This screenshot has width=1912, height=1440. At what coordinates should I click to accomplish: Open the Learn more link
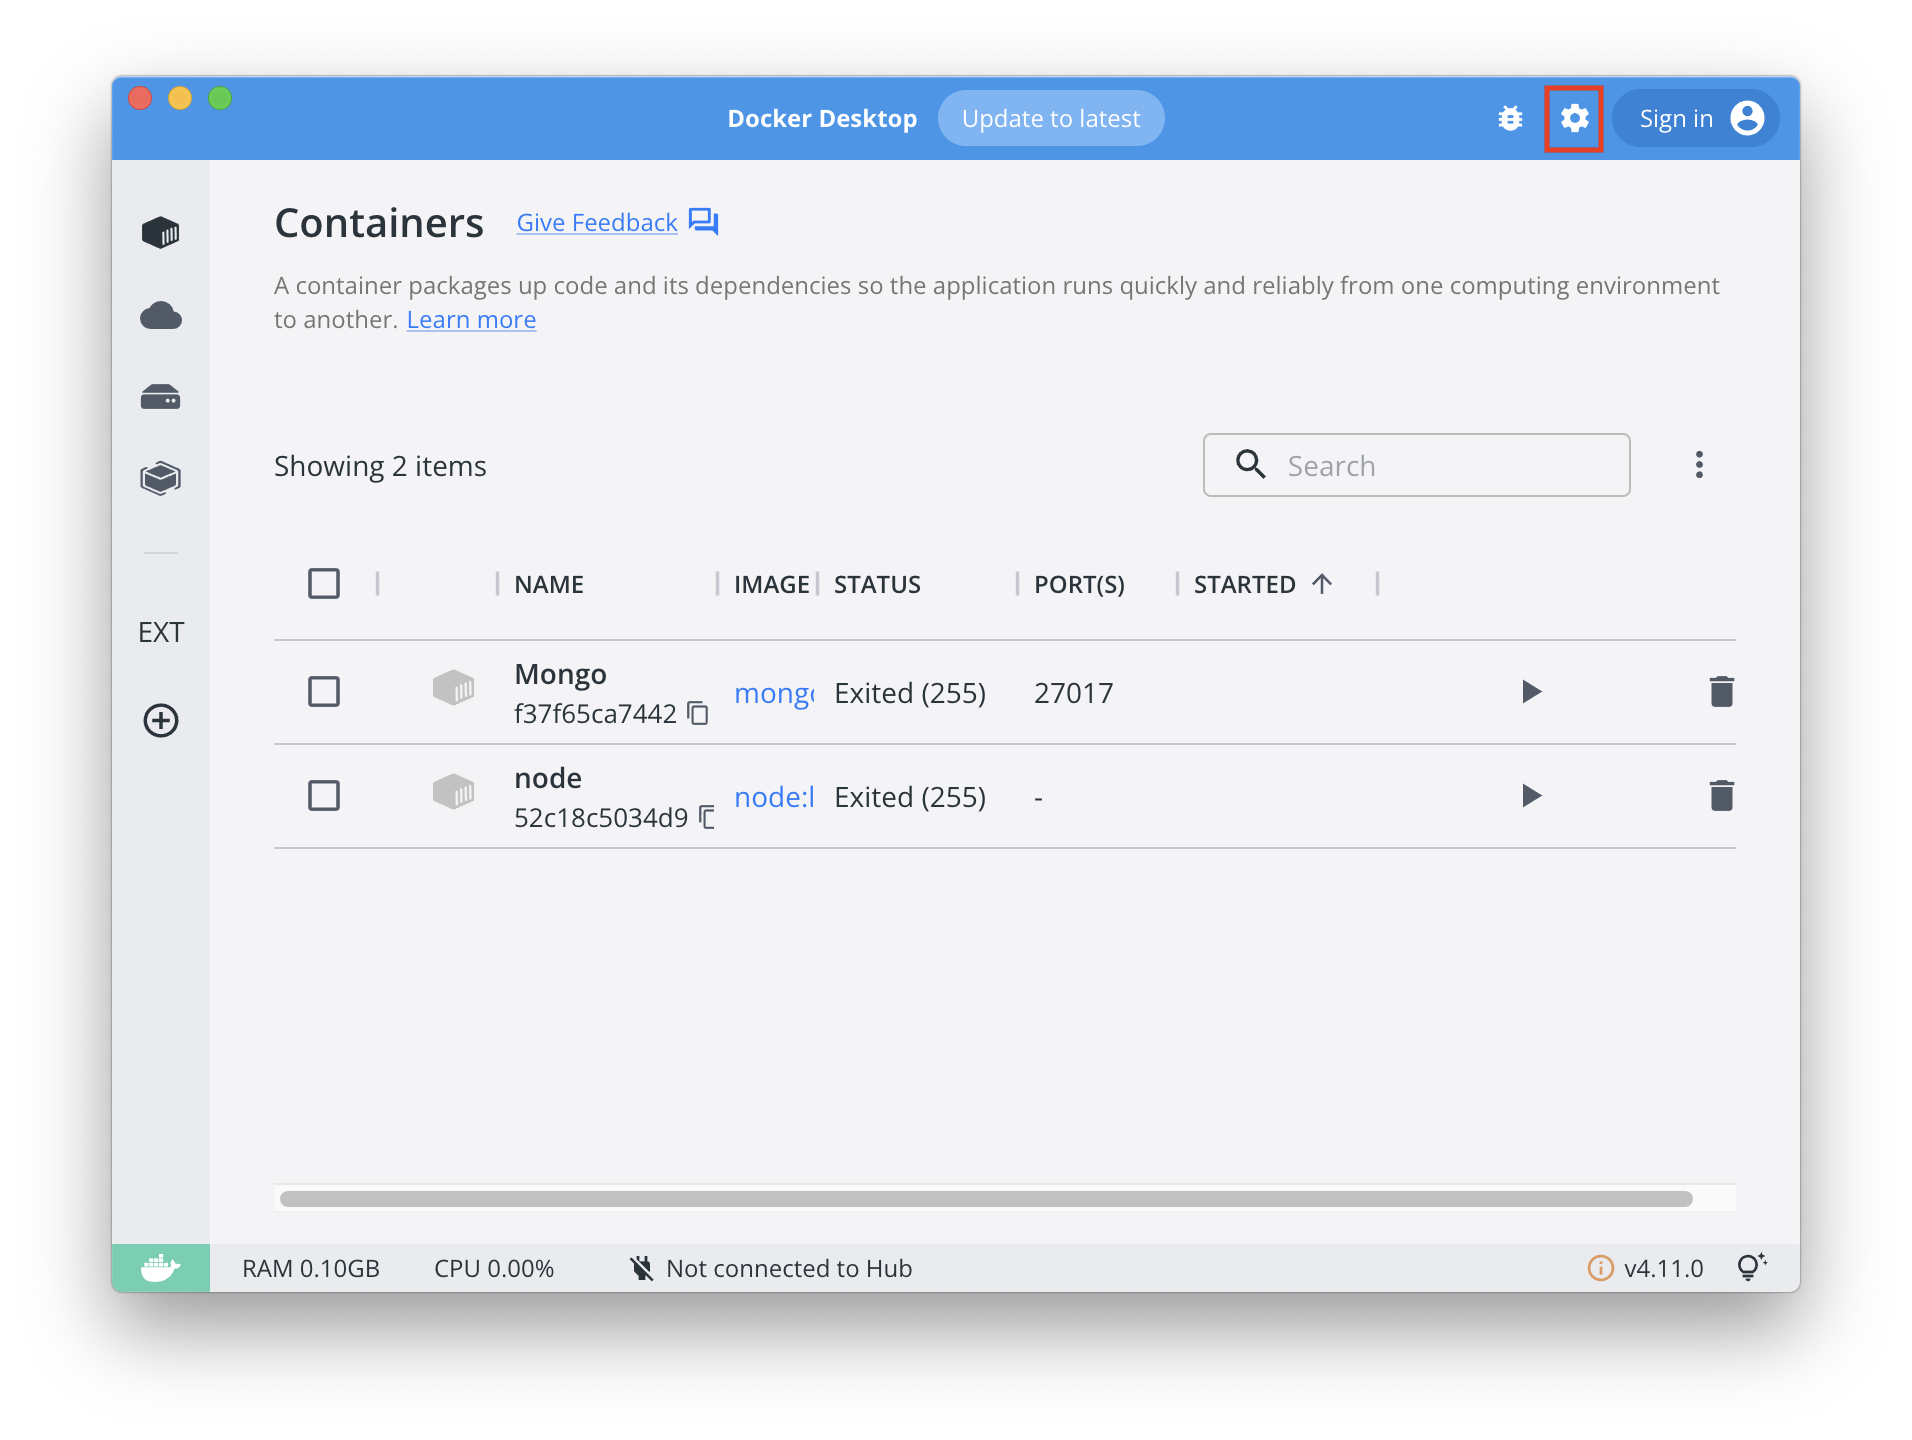click(471, 320)
